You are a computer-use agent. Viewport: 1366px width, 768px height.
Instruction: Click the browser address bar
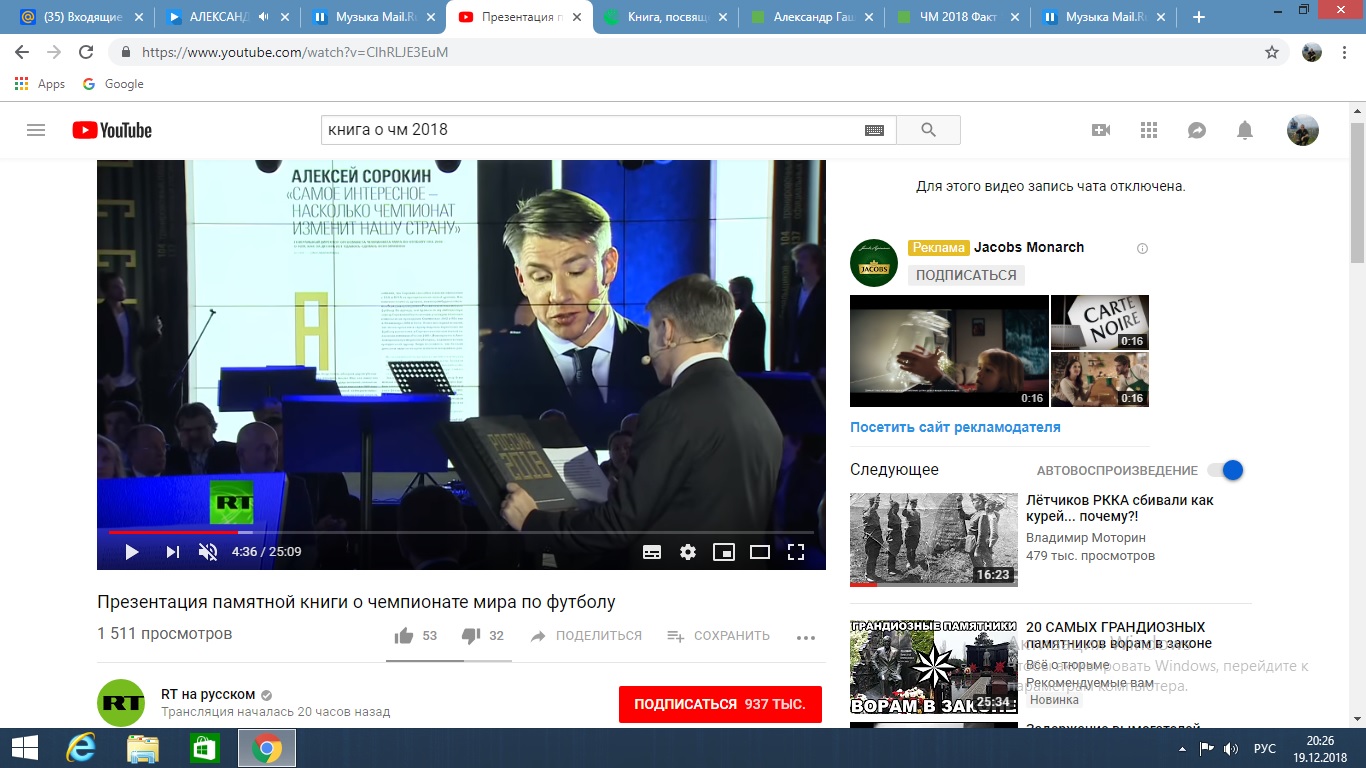coord(690,52)
